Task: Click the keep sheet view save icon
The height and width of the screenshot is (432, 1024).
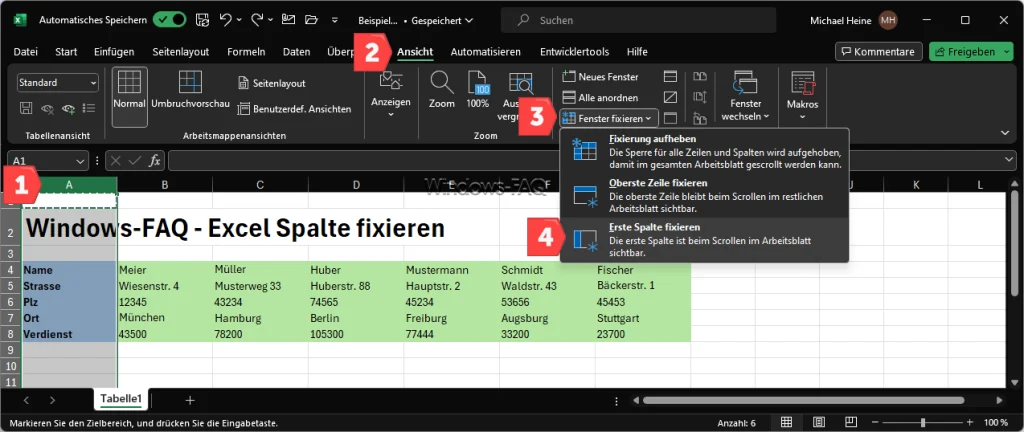Action: pos(26,108)
